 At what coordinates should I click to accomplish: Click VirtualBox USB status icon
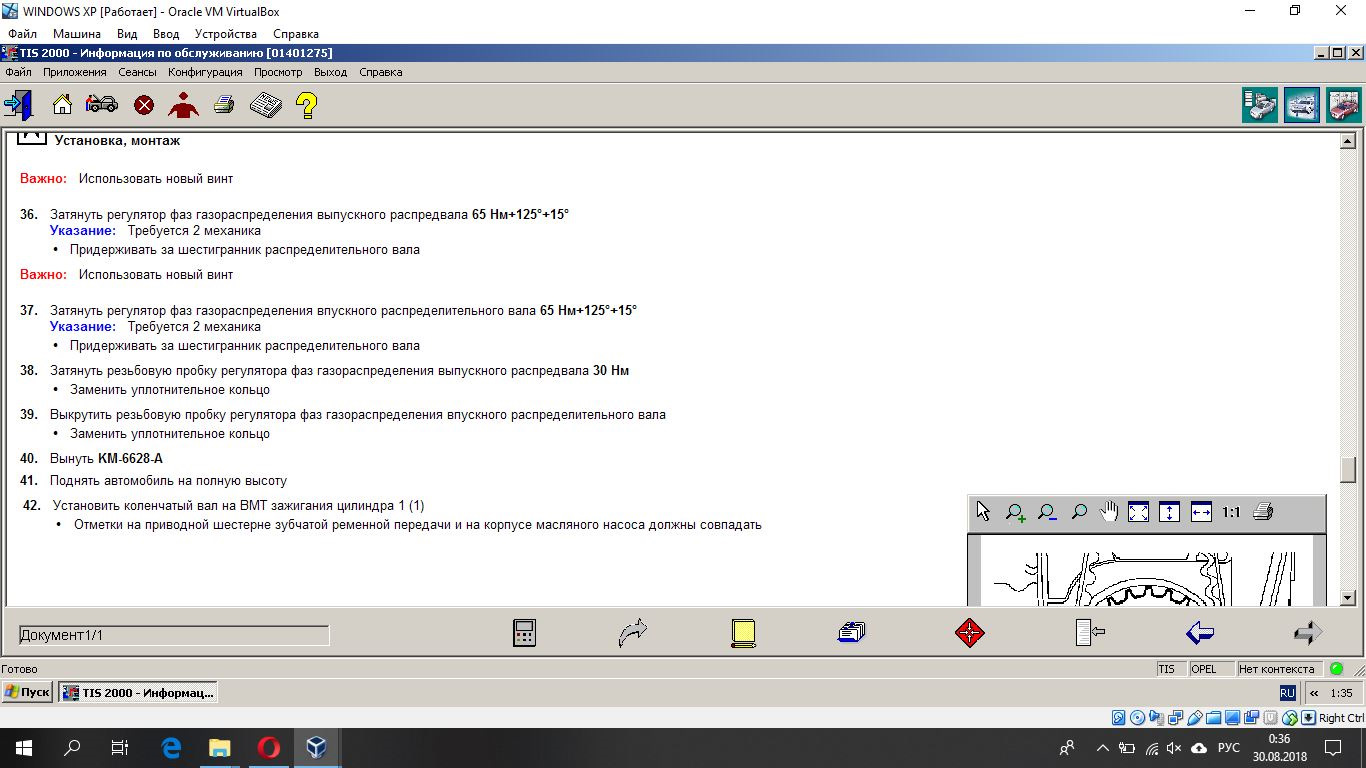click(x=1194, y=718)
